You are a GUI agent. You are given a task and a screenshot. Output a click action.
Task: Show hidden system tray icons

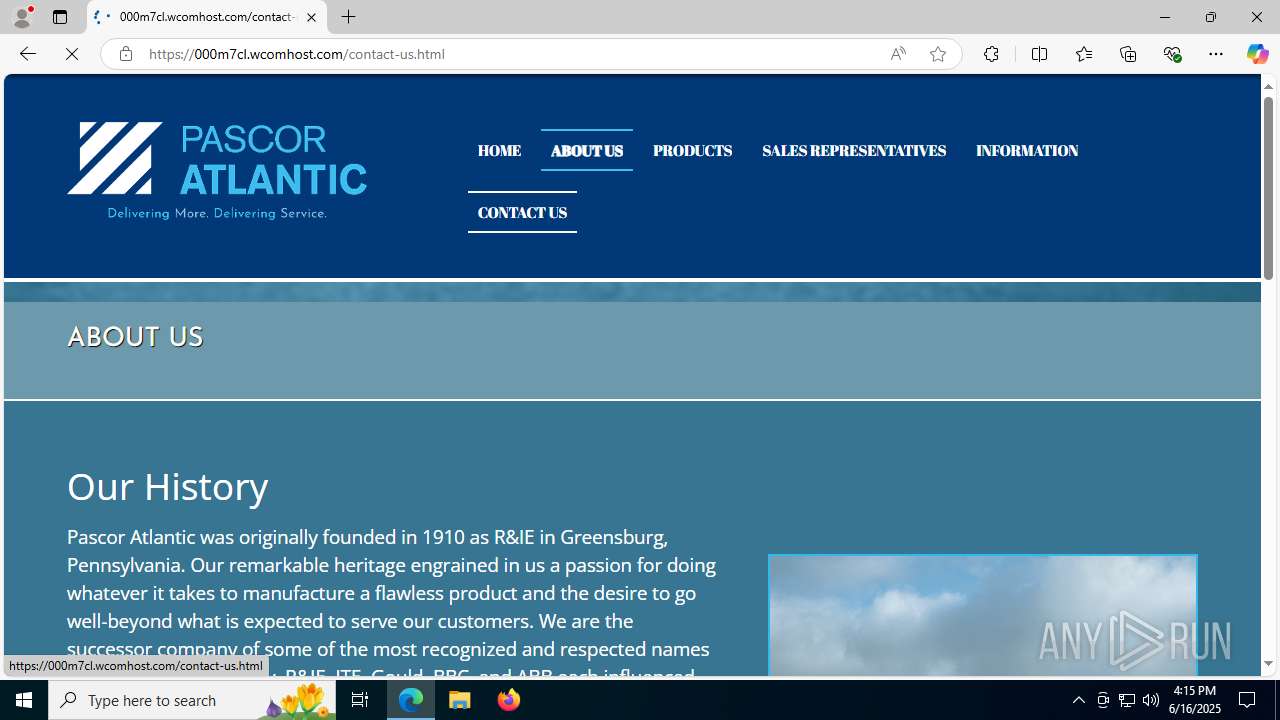click(1078, 700)
